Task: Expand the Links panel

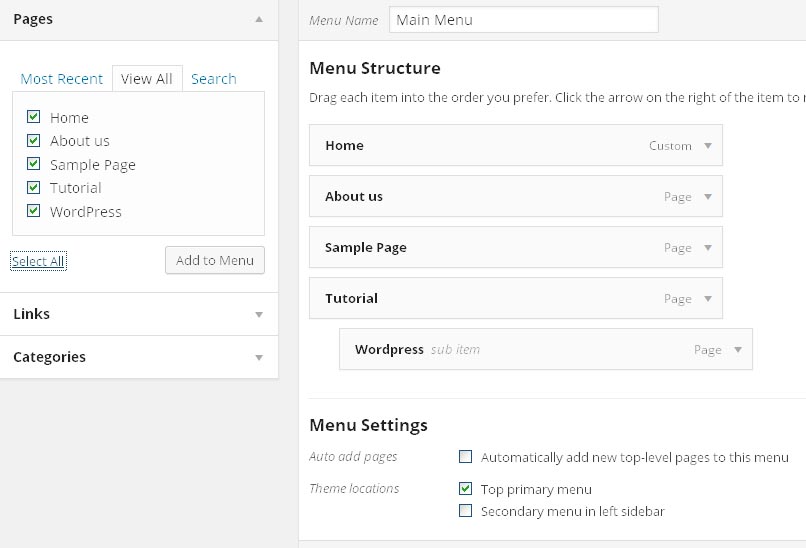Action: [x=259, y=314]
